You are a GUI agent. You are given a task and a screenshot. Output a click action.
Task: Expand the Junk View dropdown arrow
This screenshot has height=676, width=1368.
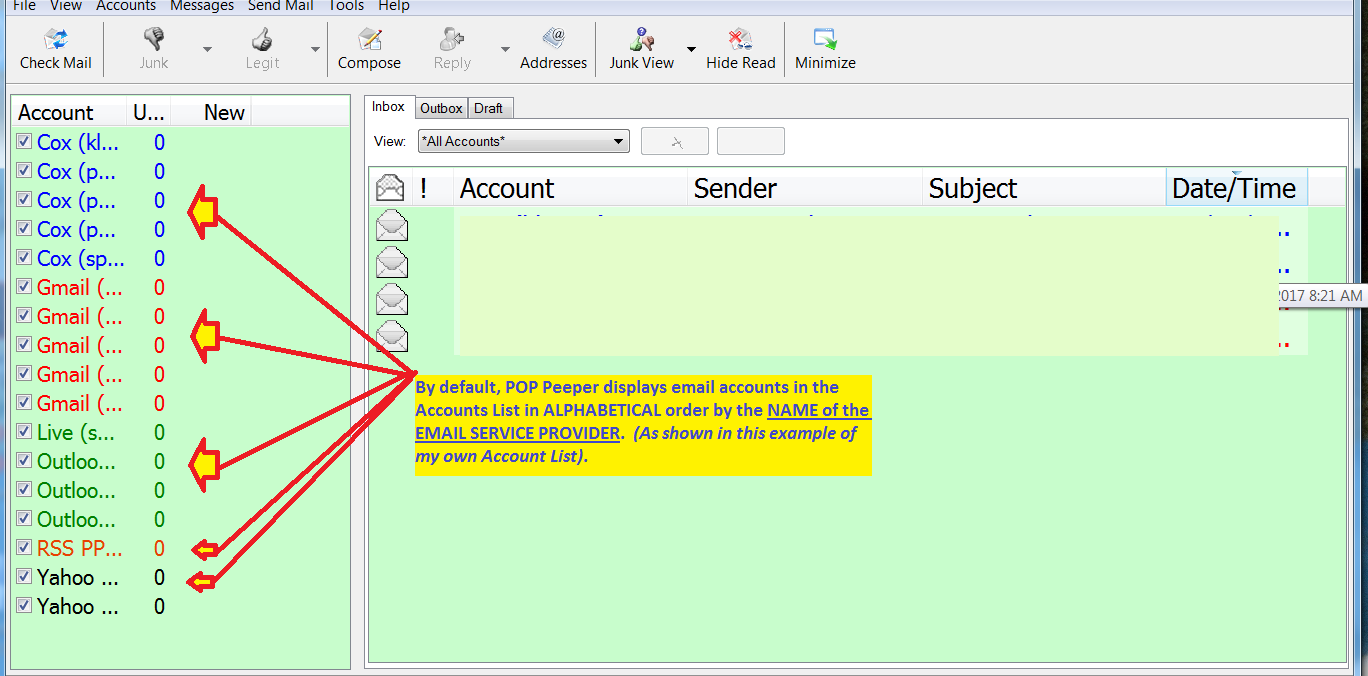691,49
